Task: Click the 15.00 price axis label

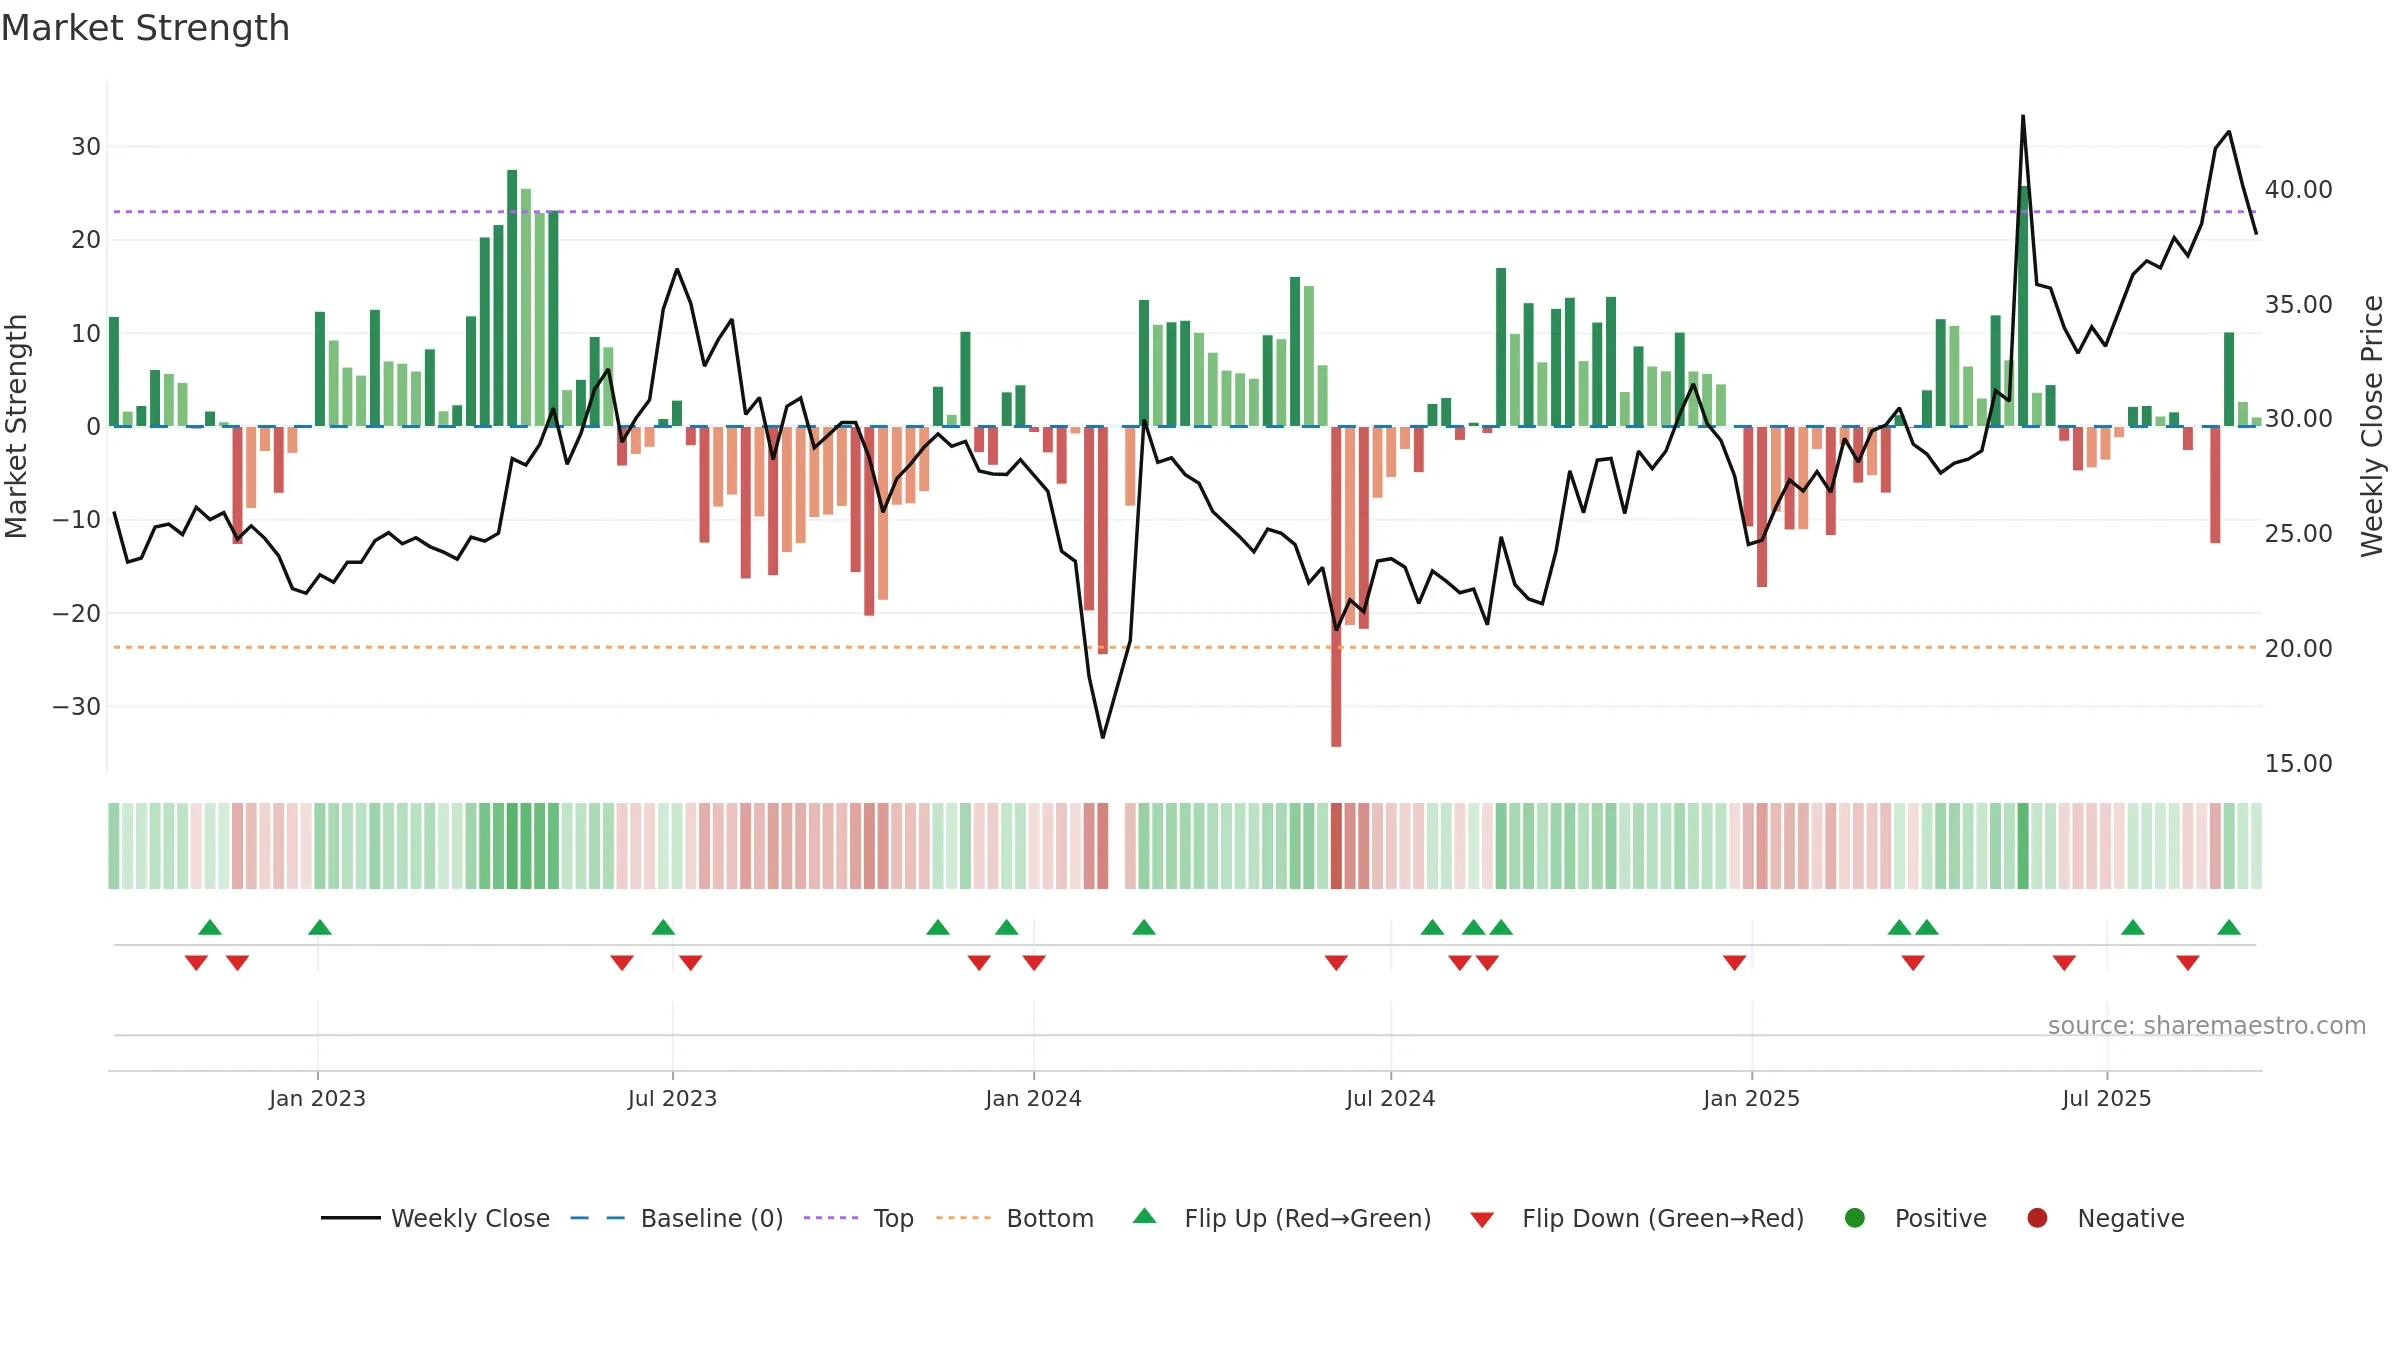Action: 2298,764
